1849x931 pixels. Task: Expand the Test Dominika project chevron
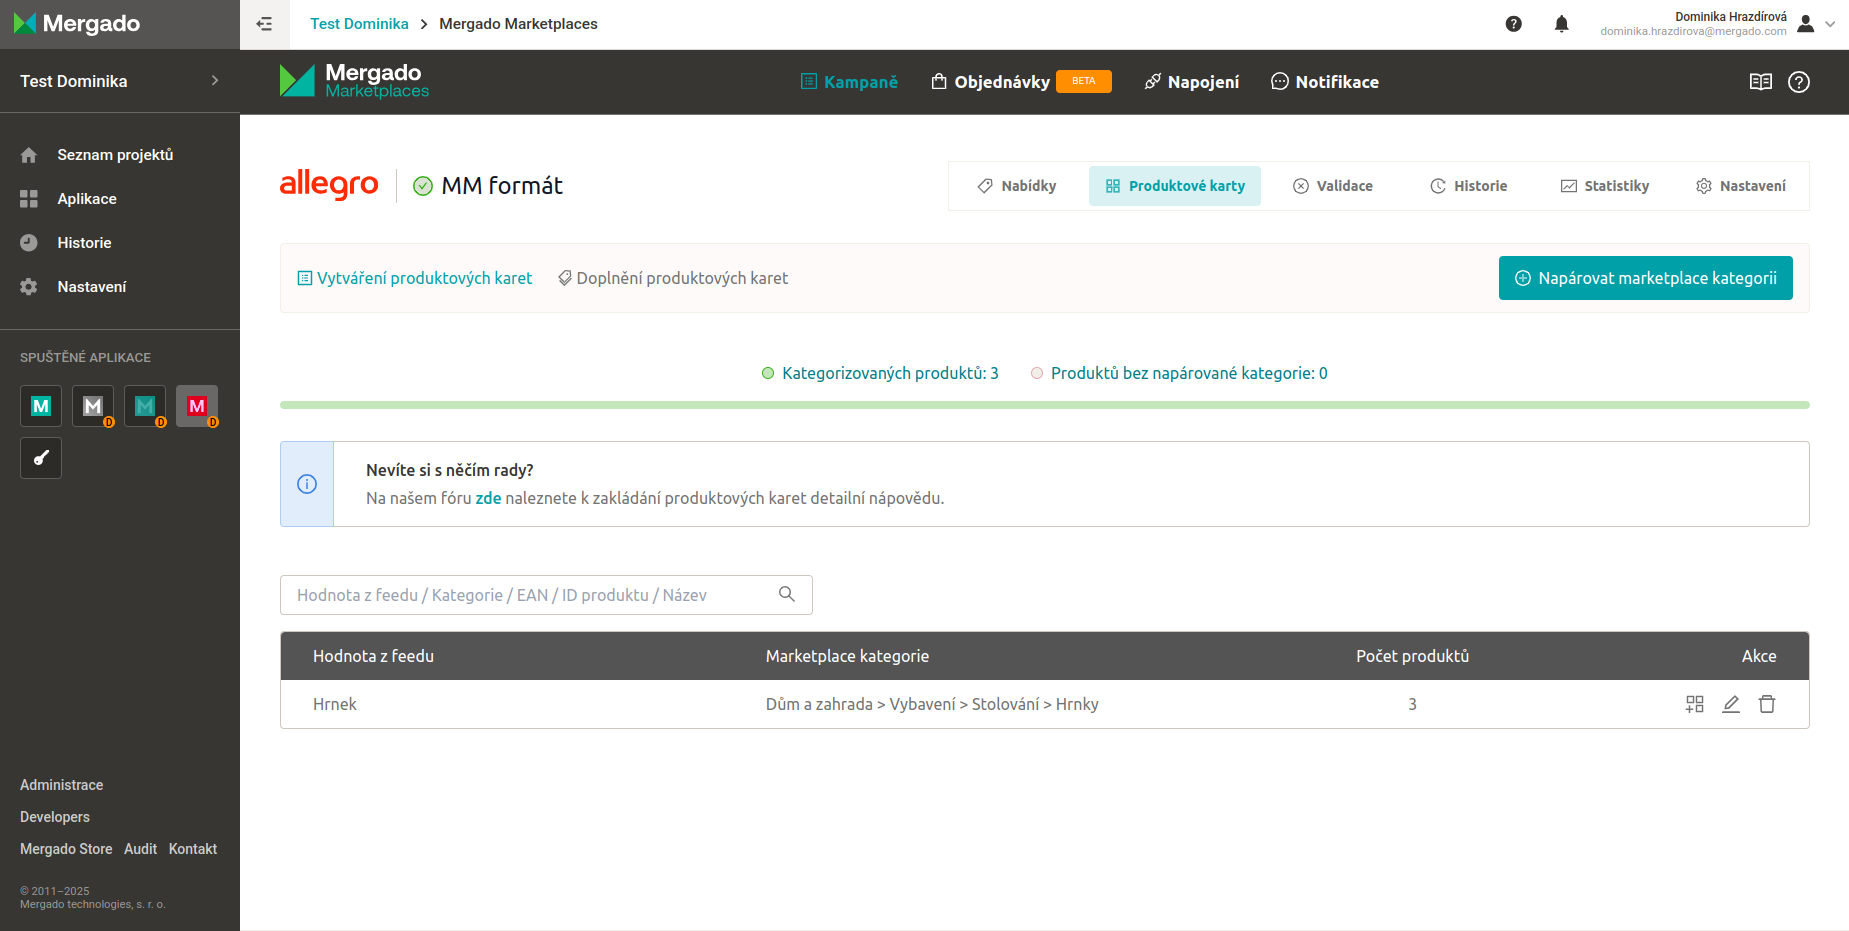[x=215, y=81]
